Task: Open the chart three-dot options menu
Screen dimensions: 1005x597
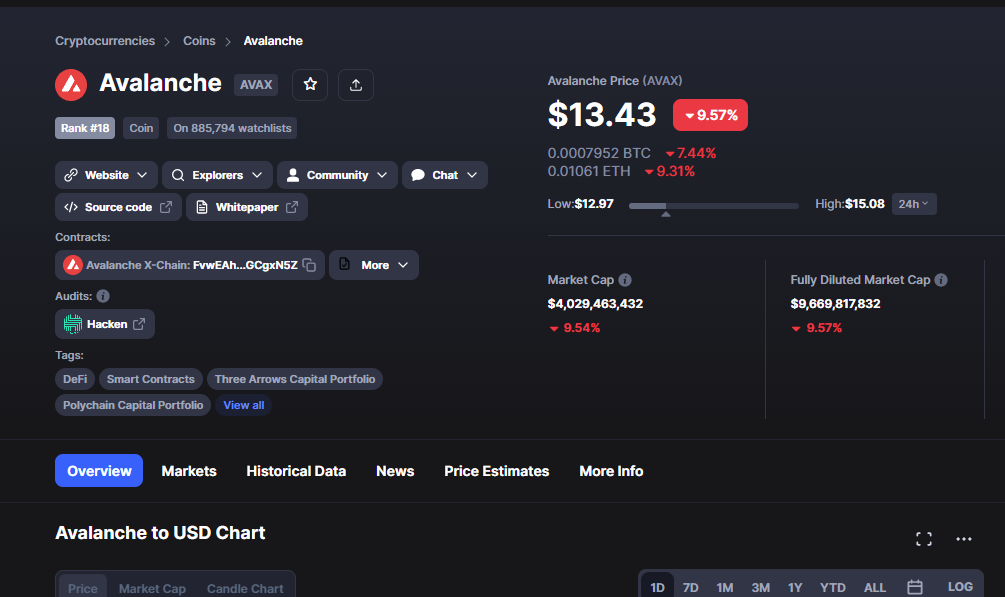Action: coord(964,539)
